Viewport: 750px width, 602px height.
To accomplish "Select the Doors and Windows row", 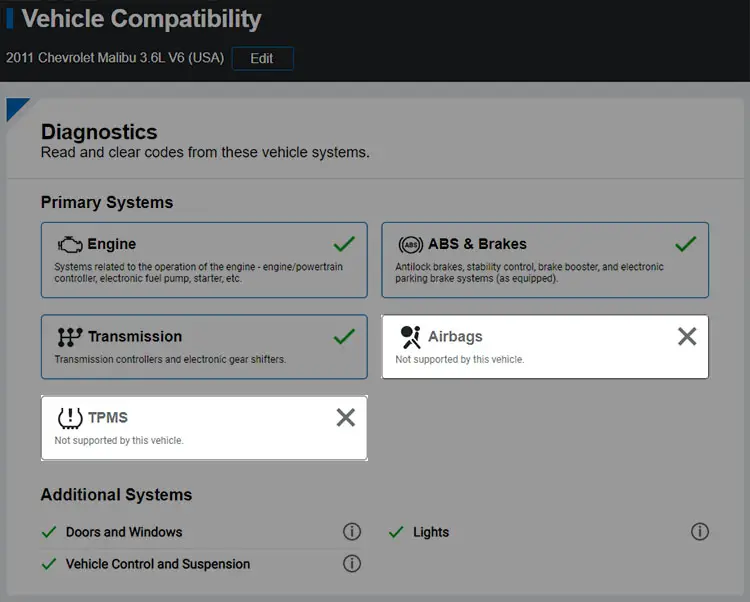I will pos(201,532).
